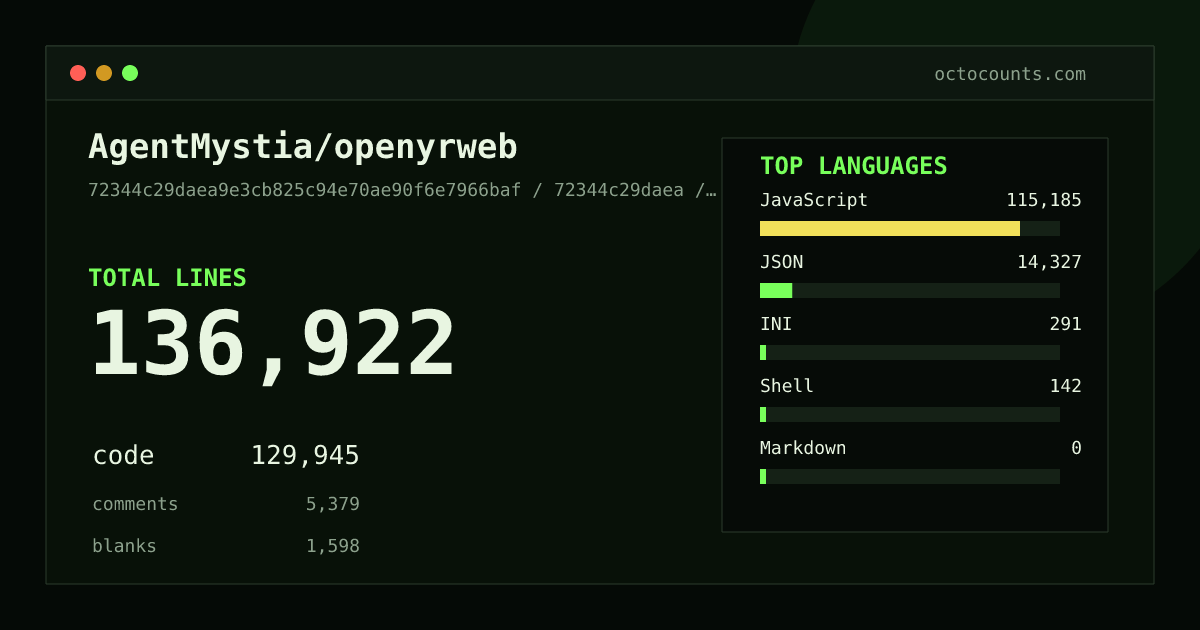Click the comments row label
Viewport: 1200px width, 630px height.
click(x=135, y=504)
